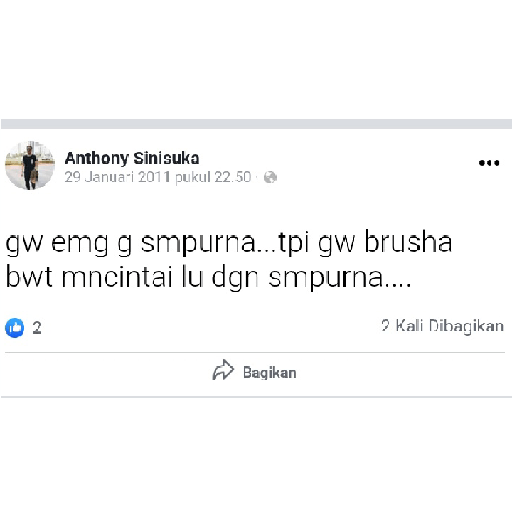
Task: Click the word 'brusha' in the post
Action: pyautogui.click(x=408, y=241)
